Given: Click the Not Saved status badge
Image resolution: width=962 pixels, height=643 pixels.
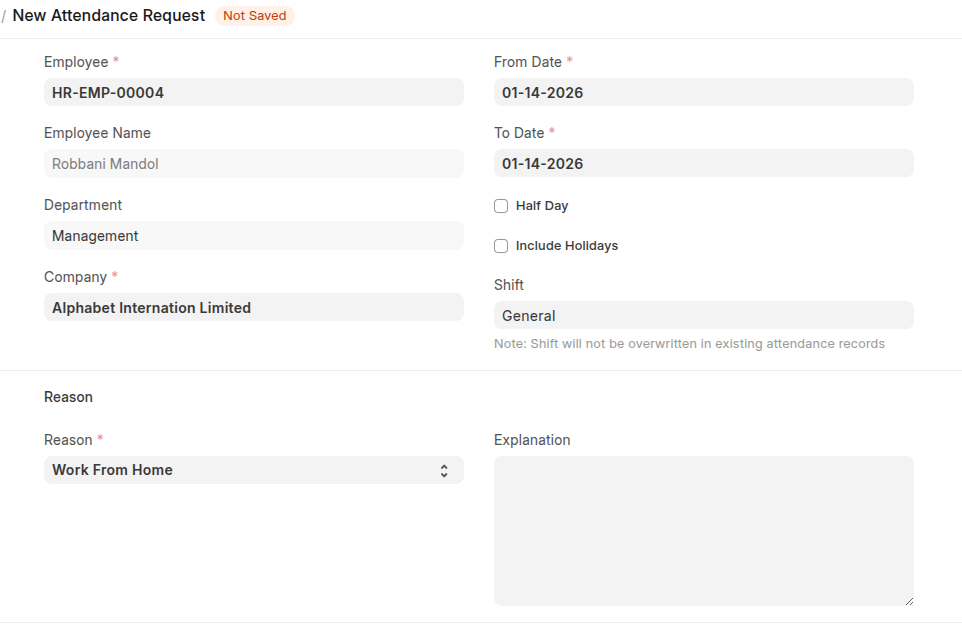Looking at the screenshot, I should tap(254, 16).
